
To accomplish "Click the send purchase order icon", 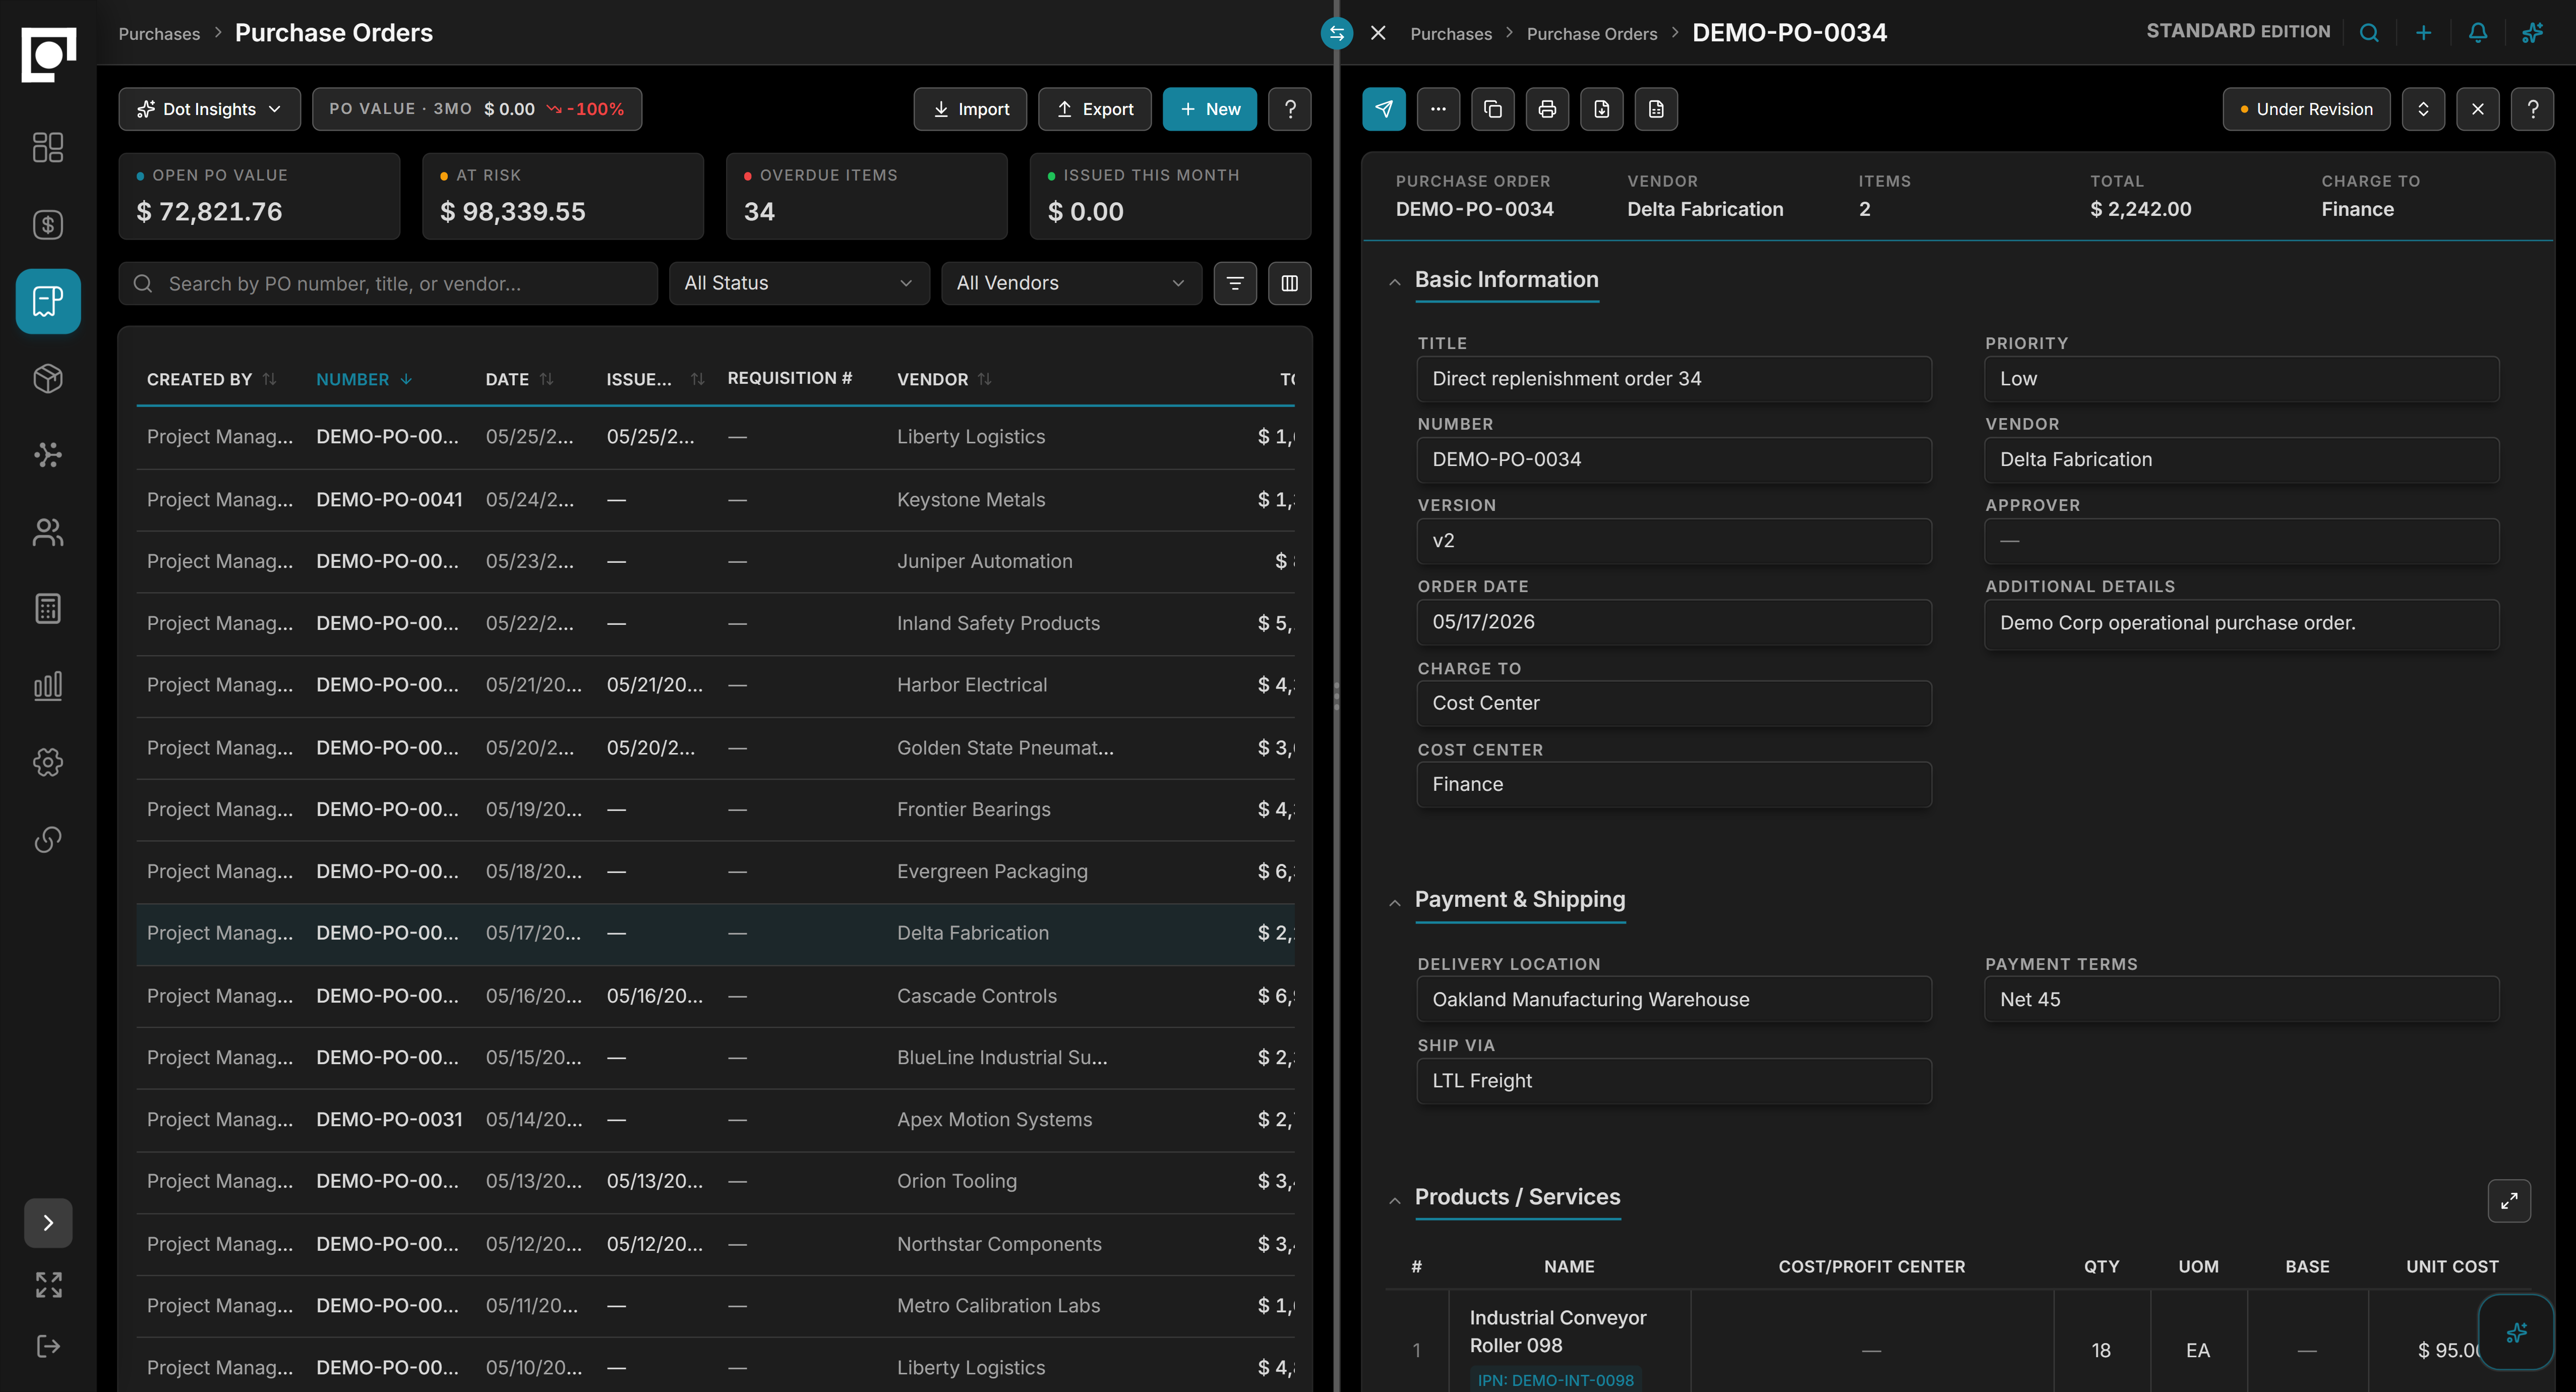I will pyautogui.click(x=1383, y=109).
